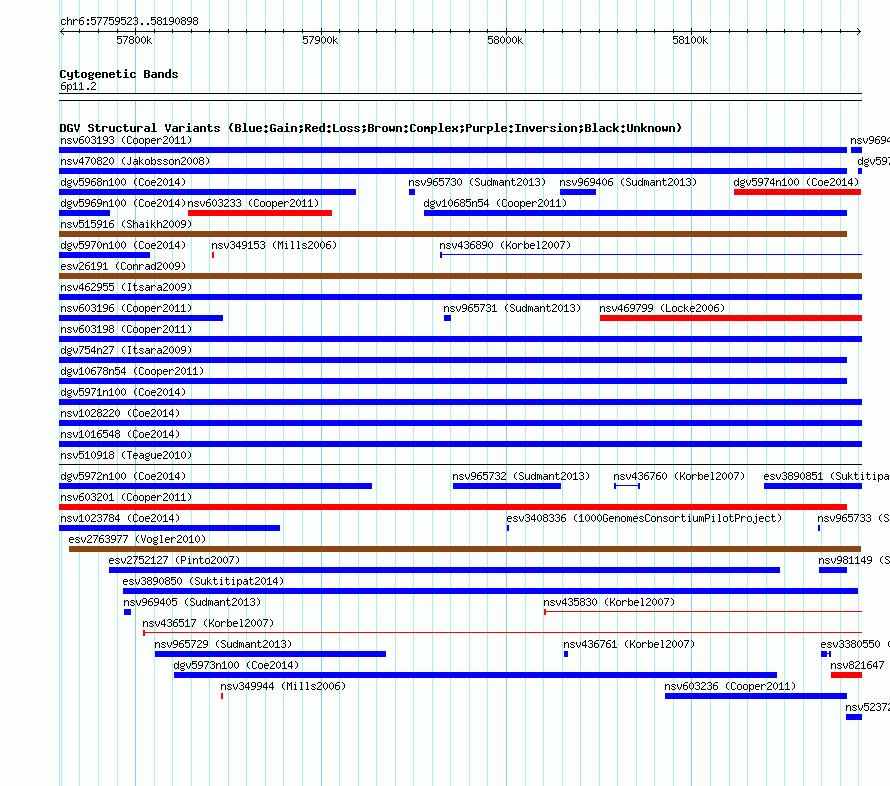This screenshot has height=786, width=890.
Task: Click the nsv436517 (Korbel2007) label
Action: pos(208,623)
